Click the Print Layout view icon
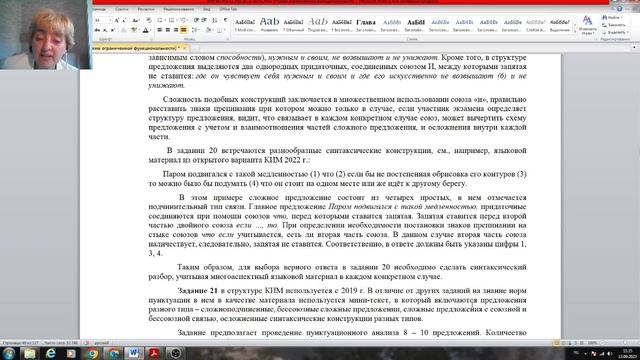The width and height of the screenshot is (640, 360). (557, 343)
